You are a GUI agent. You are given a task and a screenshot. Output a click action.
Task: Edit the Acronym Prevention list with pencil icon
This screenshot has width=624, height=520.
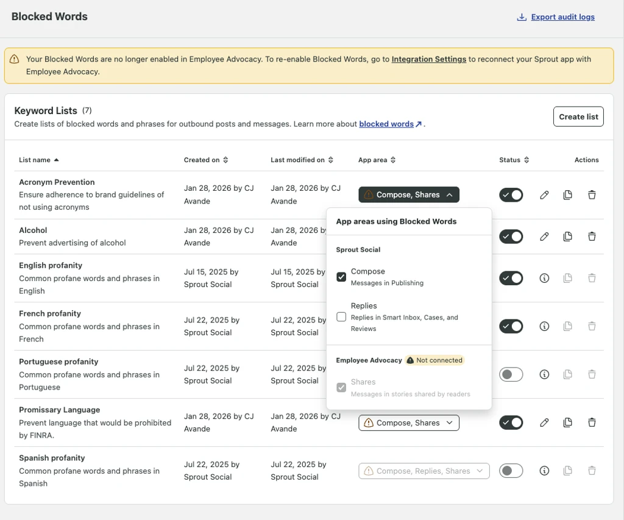(x=544, y=195)
